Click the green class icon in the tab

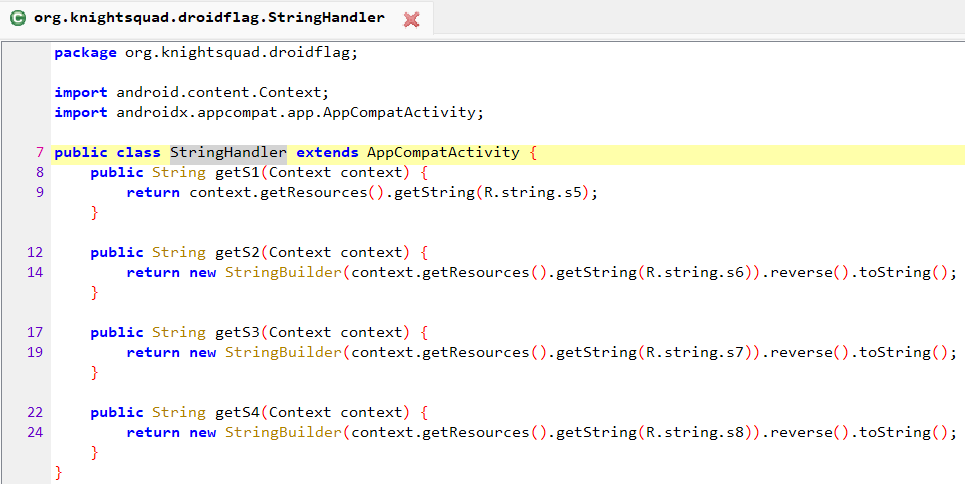(x=18, y=18)
